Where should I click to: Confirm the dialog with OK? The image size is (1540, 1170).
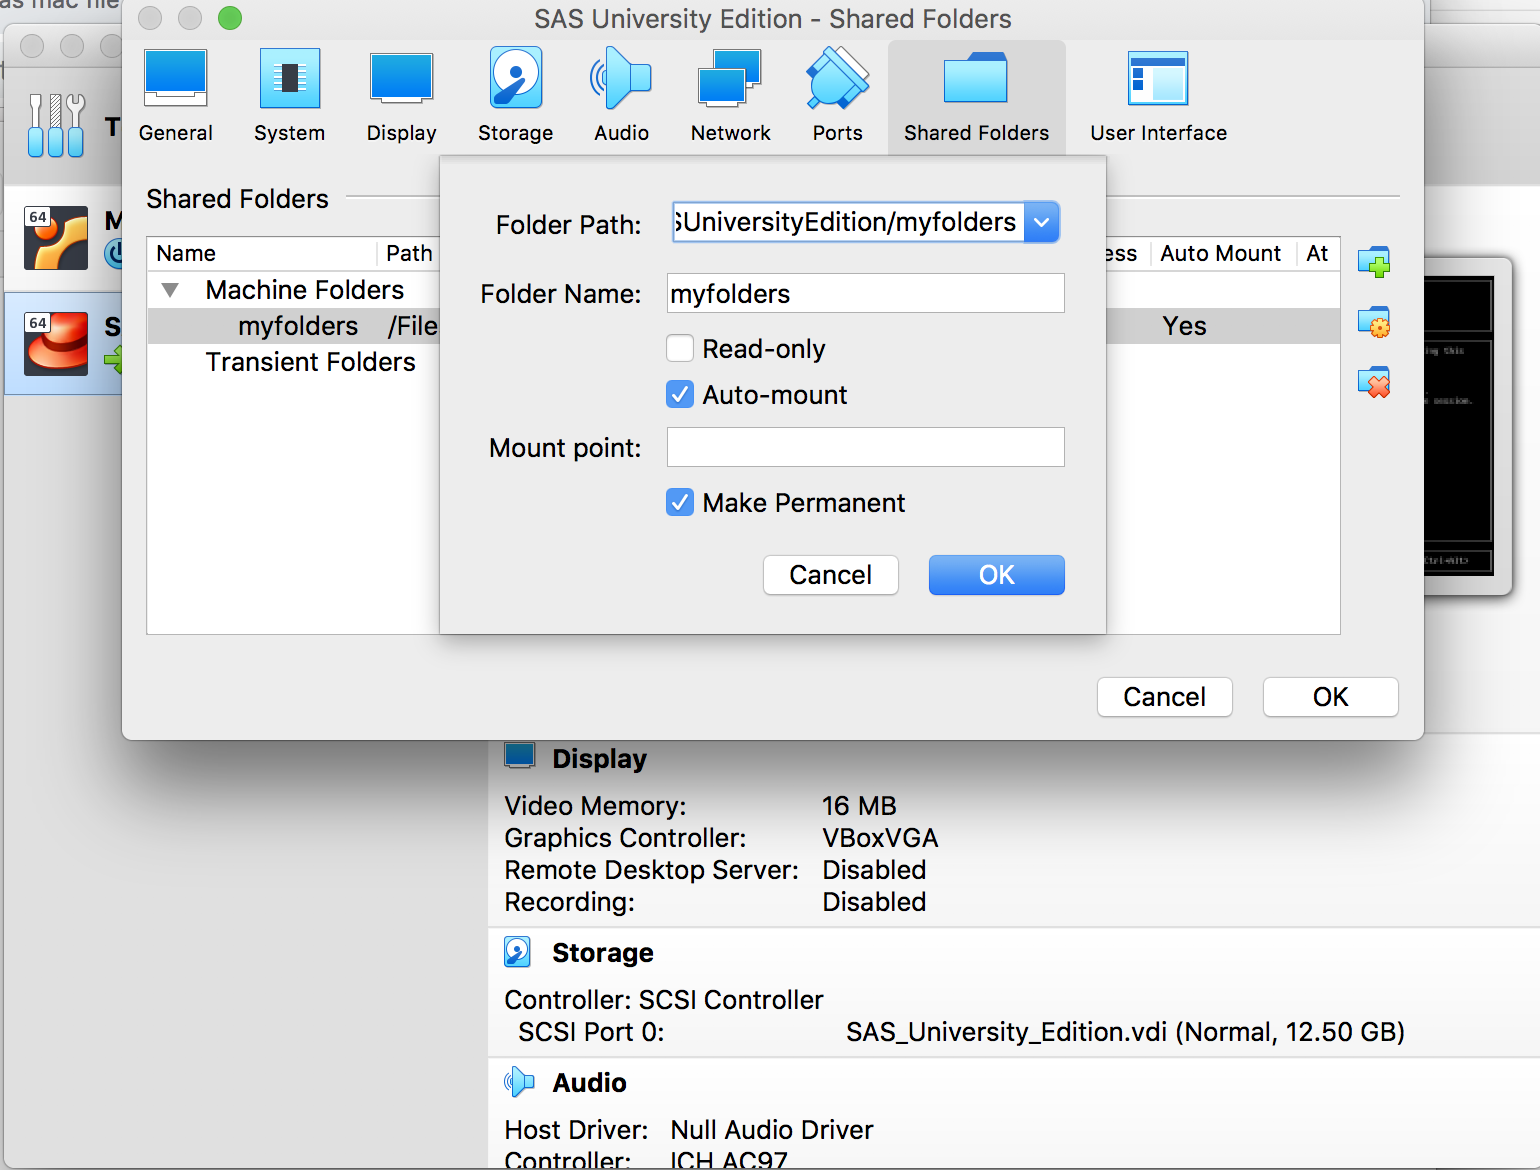996,575
